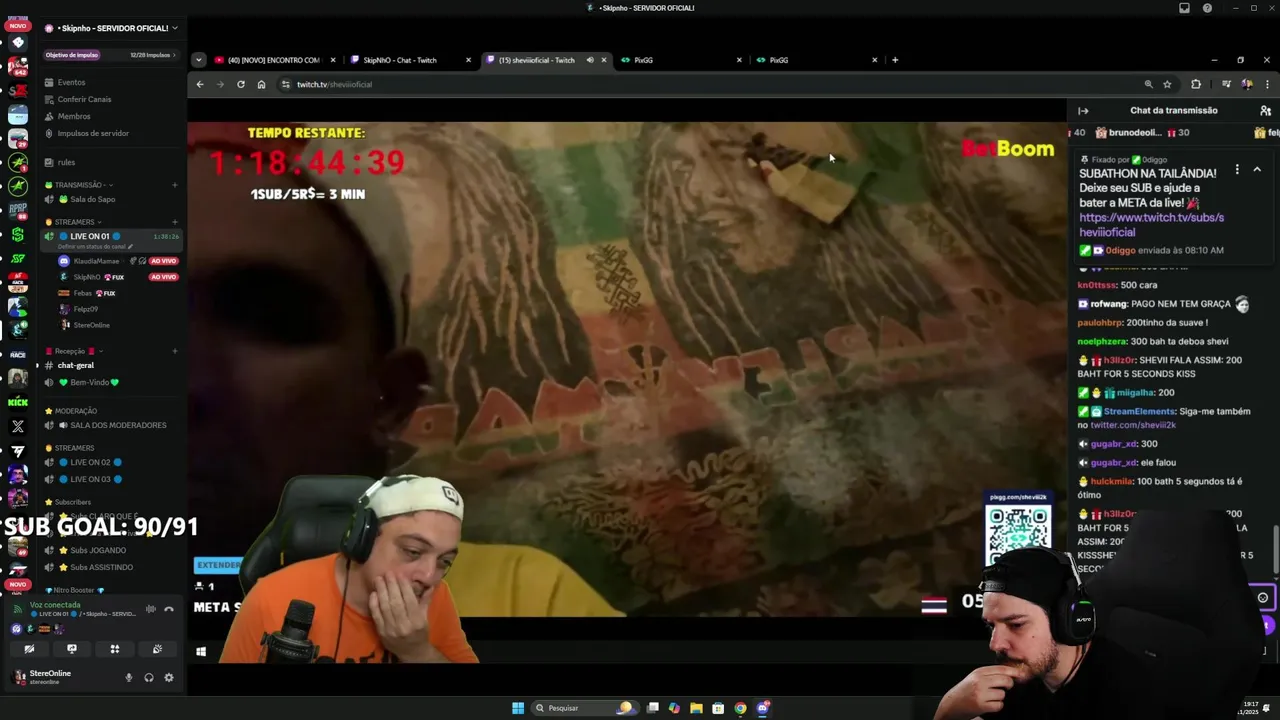This screenshot has height=720, width=1280.
Task: Add channel to TRANSMISSÃO category
Action: [x=174, y=185]
